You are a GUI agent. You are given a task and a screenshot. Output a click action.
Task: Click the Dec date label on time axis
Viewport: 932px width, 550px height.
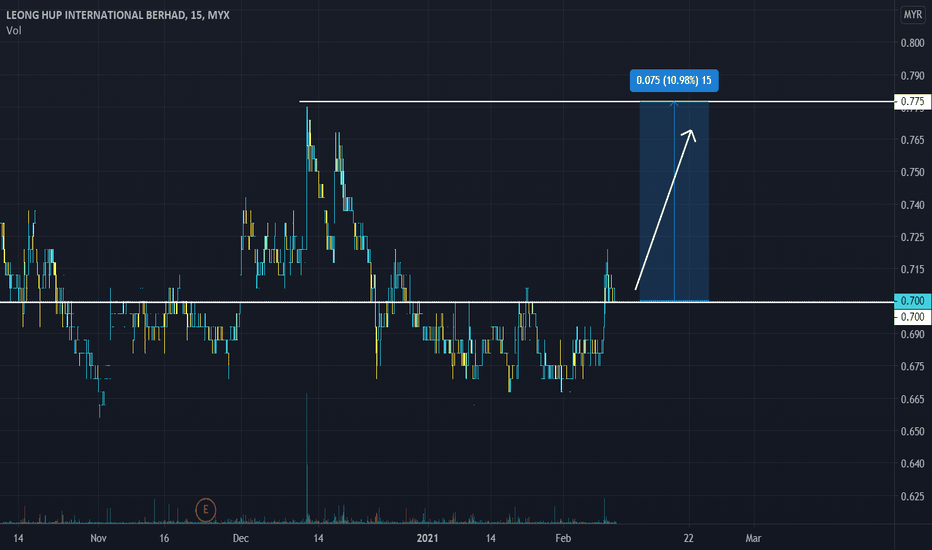(x=241, y=538)
